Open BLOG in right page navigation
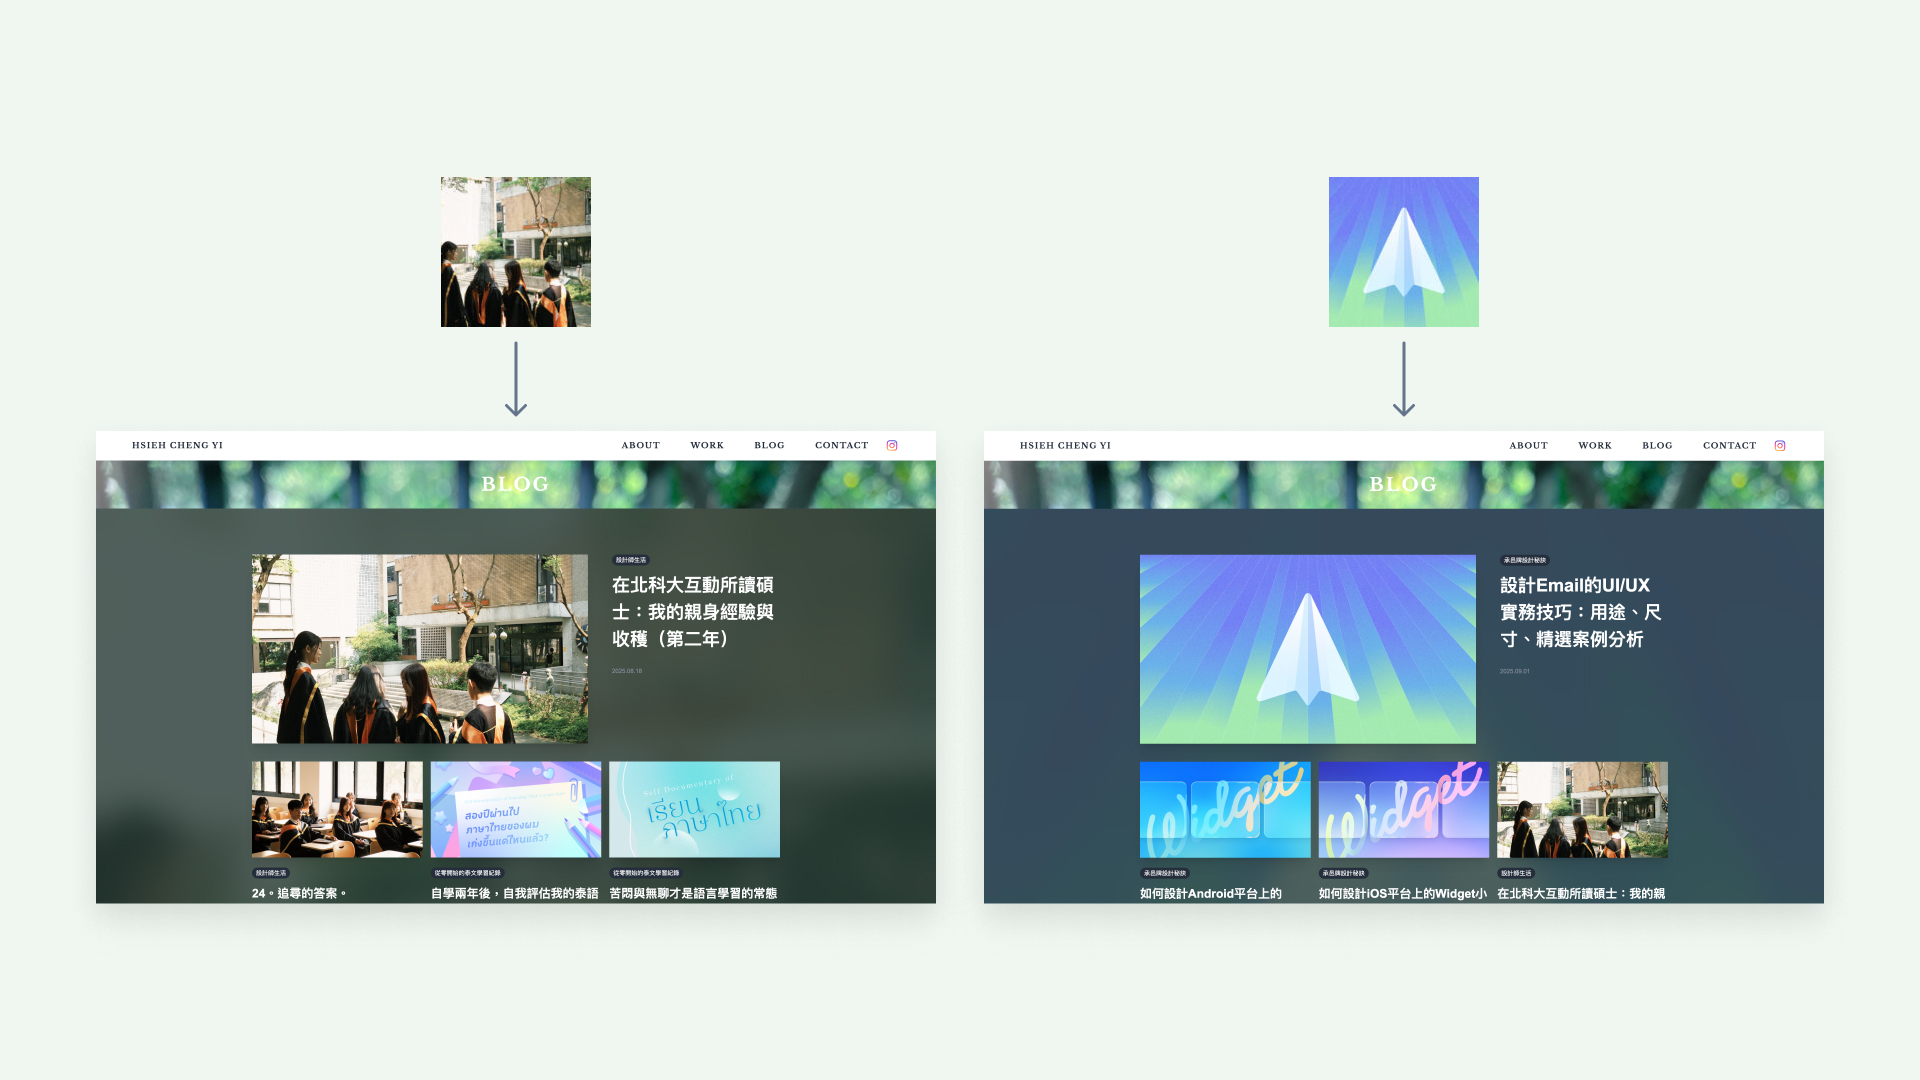 click(x=1657, y=446)
